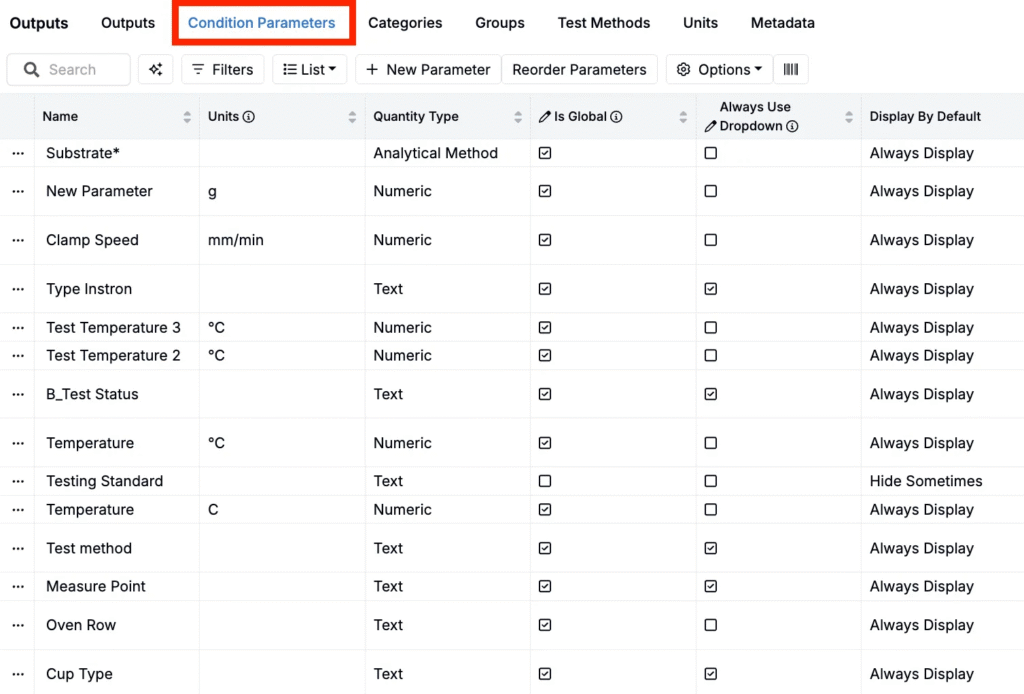
Task: Open the Filters panel
Action: click(x=222, y=69)
